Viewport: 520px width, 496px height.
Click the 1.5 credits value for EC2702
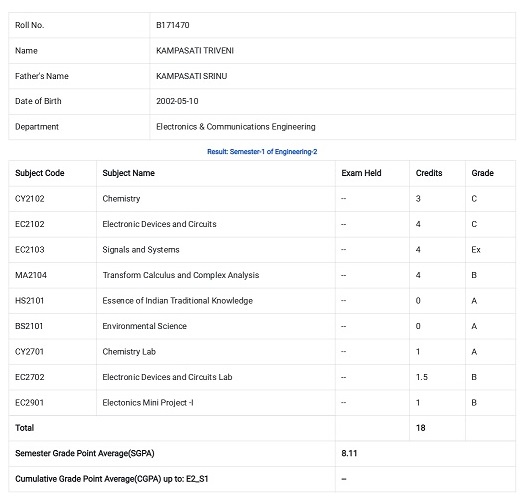coord(422,377)
